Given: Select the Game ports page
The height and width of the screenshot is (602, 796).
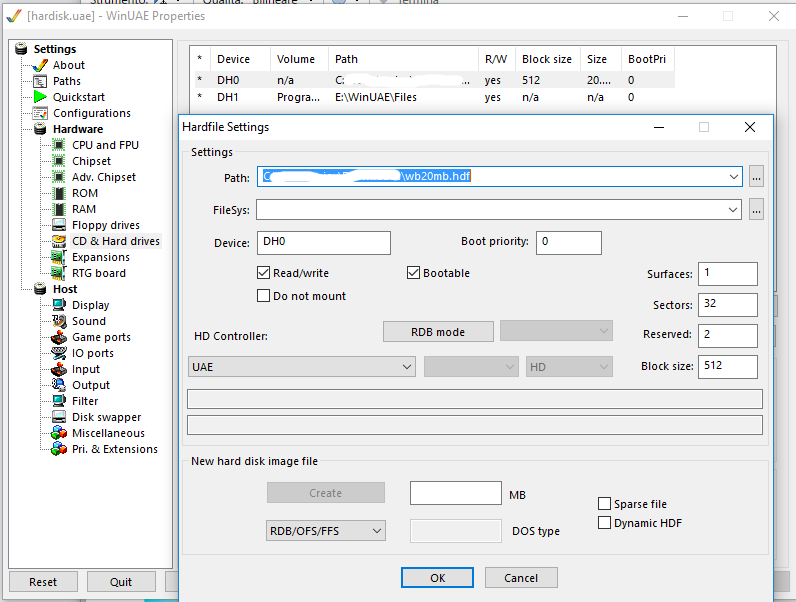Looking at the screenshot, I should (101, 337).
